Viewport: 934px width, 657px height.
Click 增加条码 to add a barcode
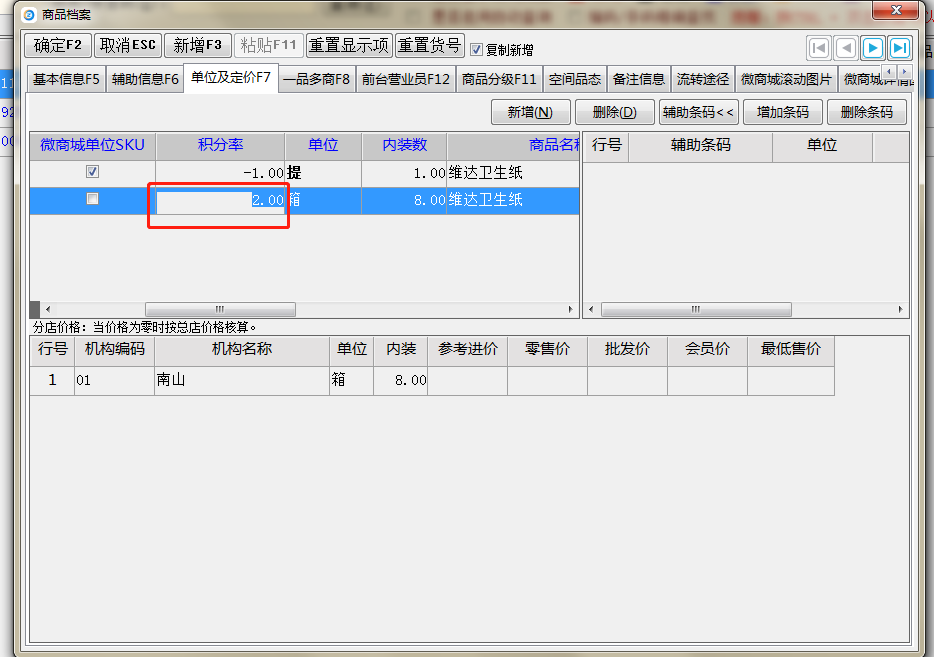click(782, 112)
